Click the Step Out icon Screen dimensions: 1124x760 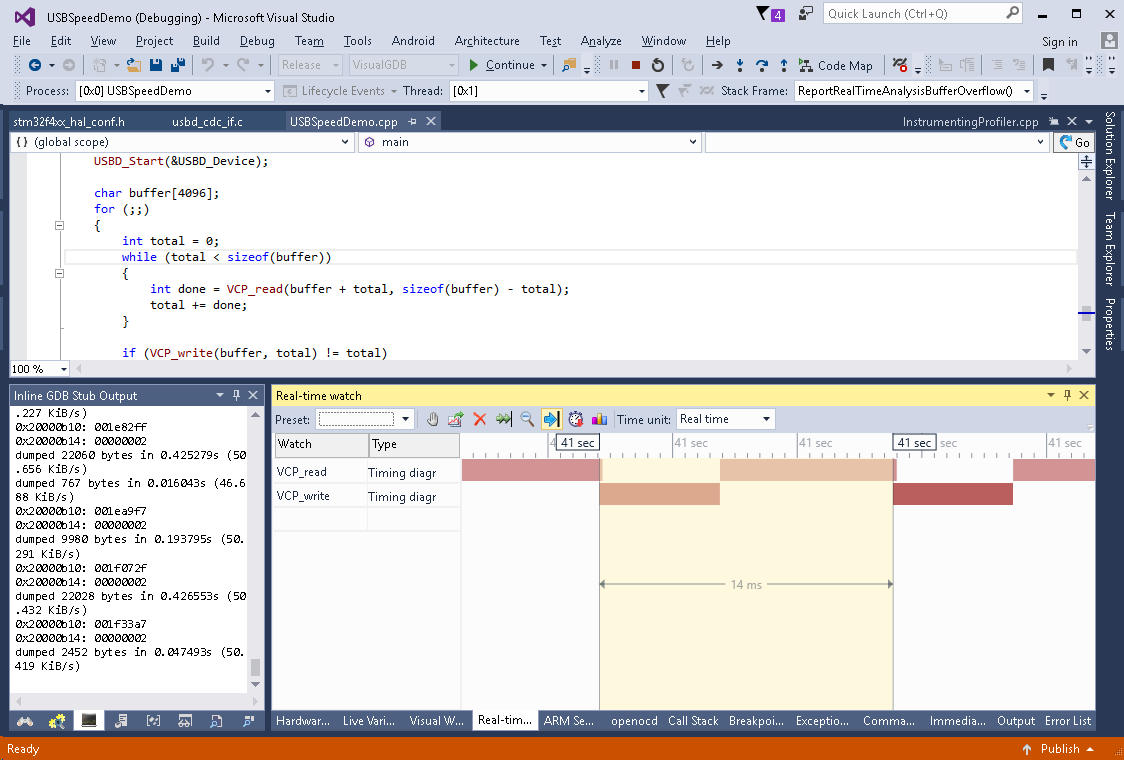pos(784,65)
